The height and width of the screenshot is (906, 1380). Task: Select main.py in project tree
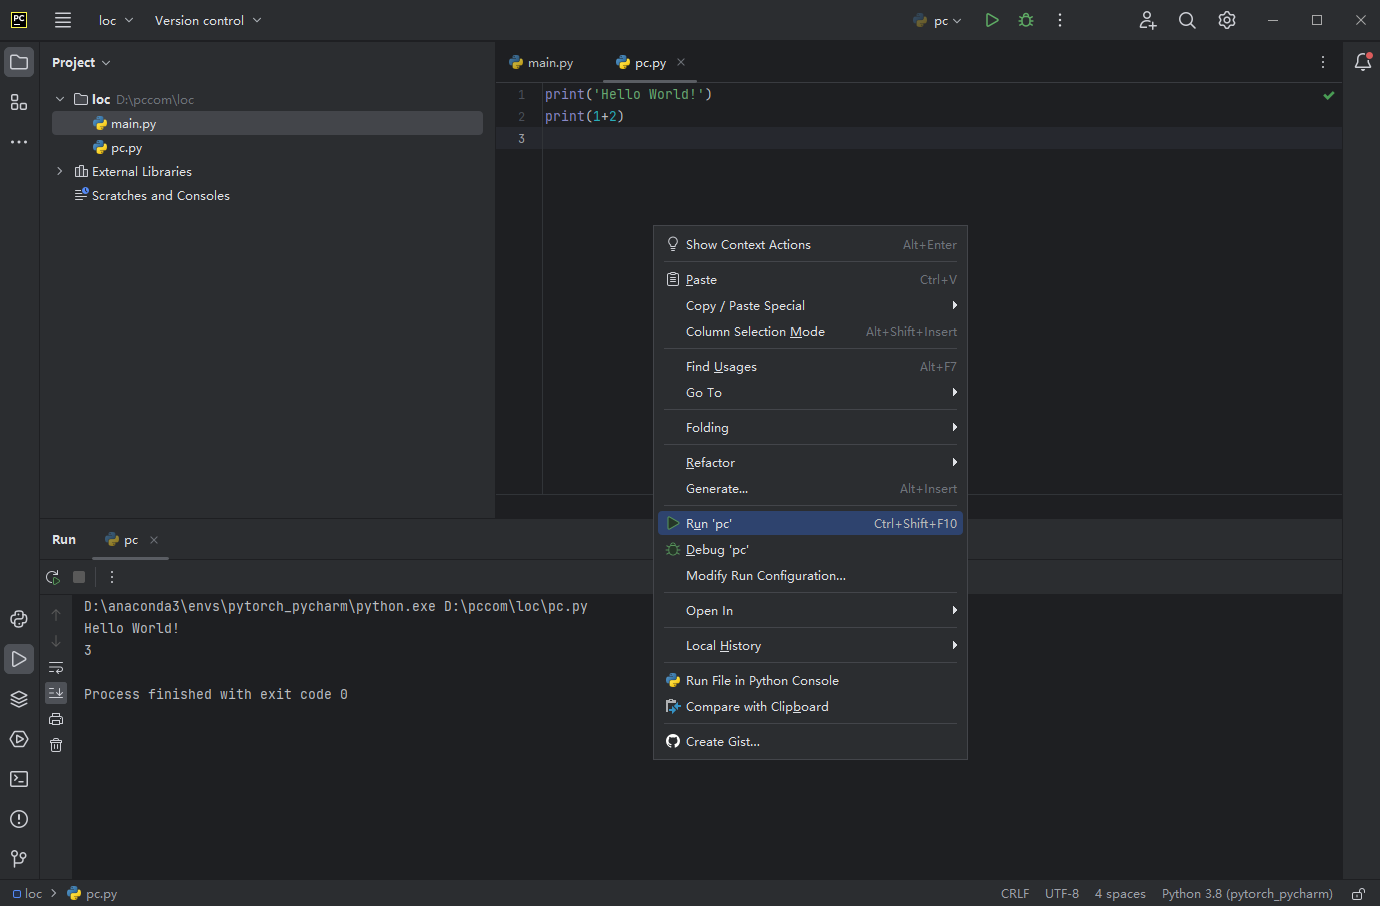(267, 123)
